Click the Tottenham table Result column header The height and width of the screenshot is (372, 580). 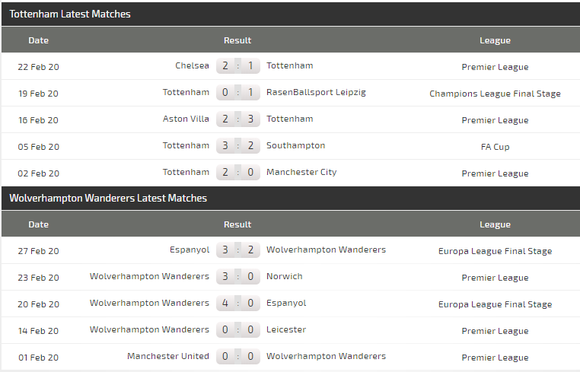tap(237, 40)
